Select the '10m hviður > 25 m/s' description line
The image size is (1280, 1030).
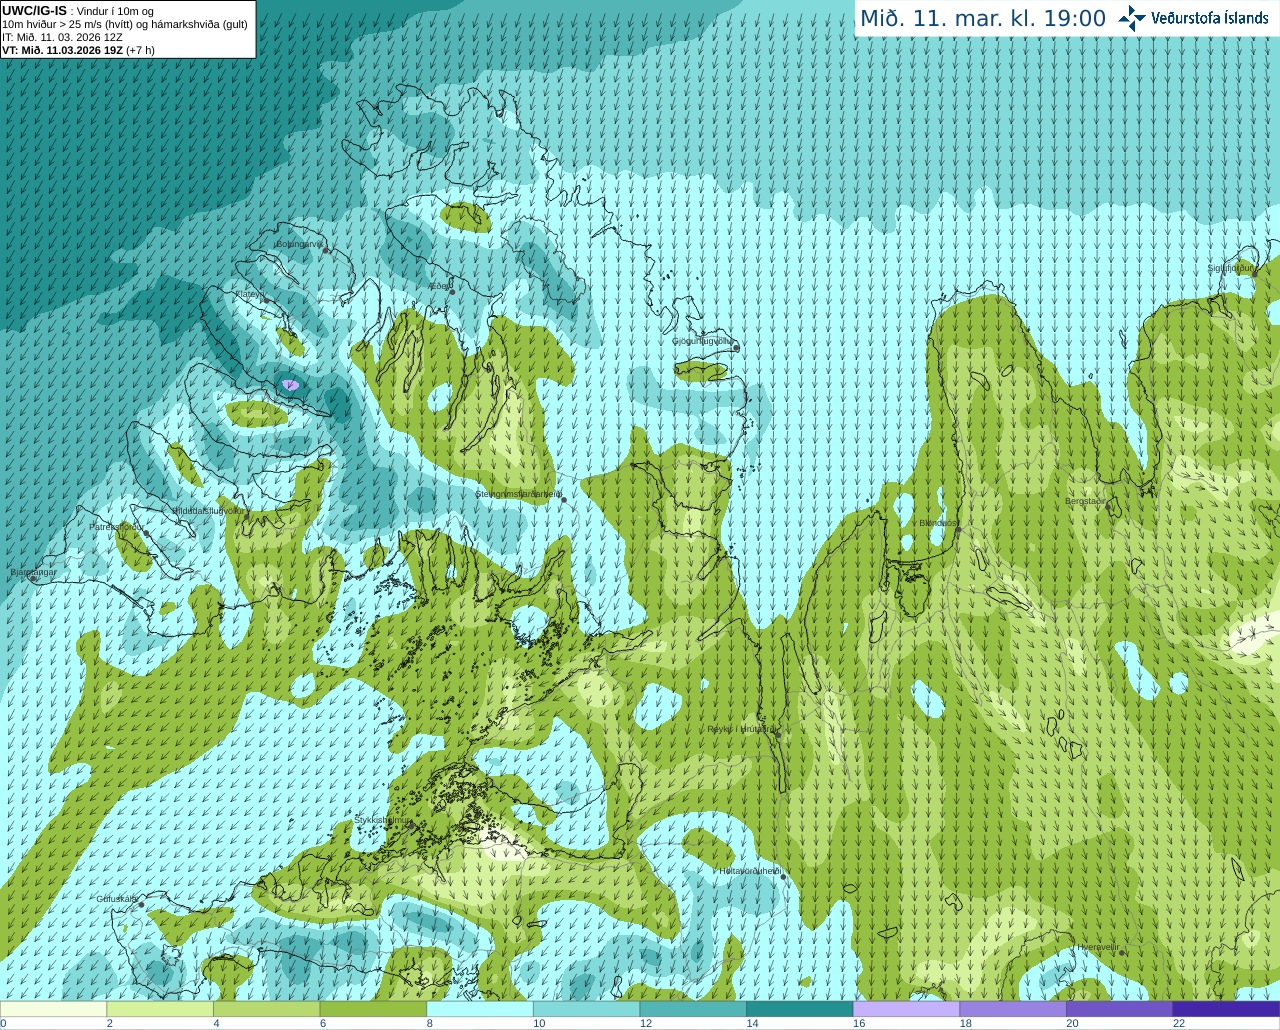(125, 24)
